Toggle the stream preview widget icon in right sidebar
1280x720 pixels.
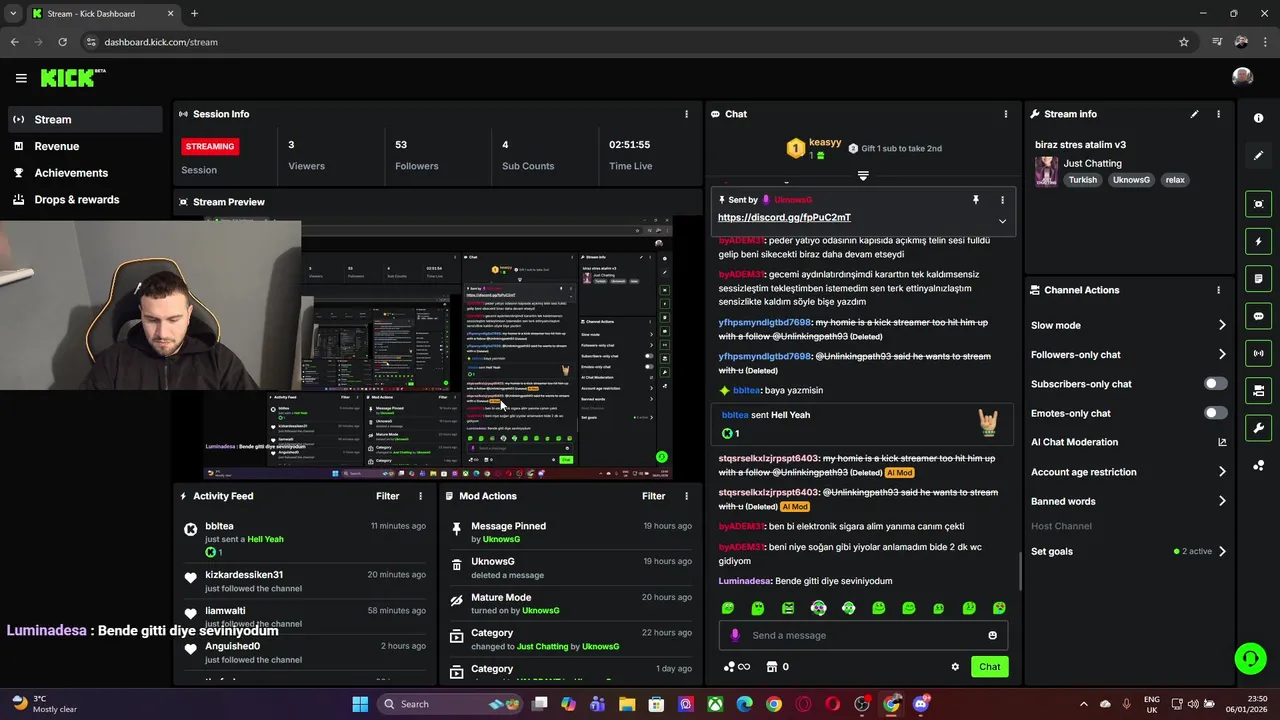1258,204
